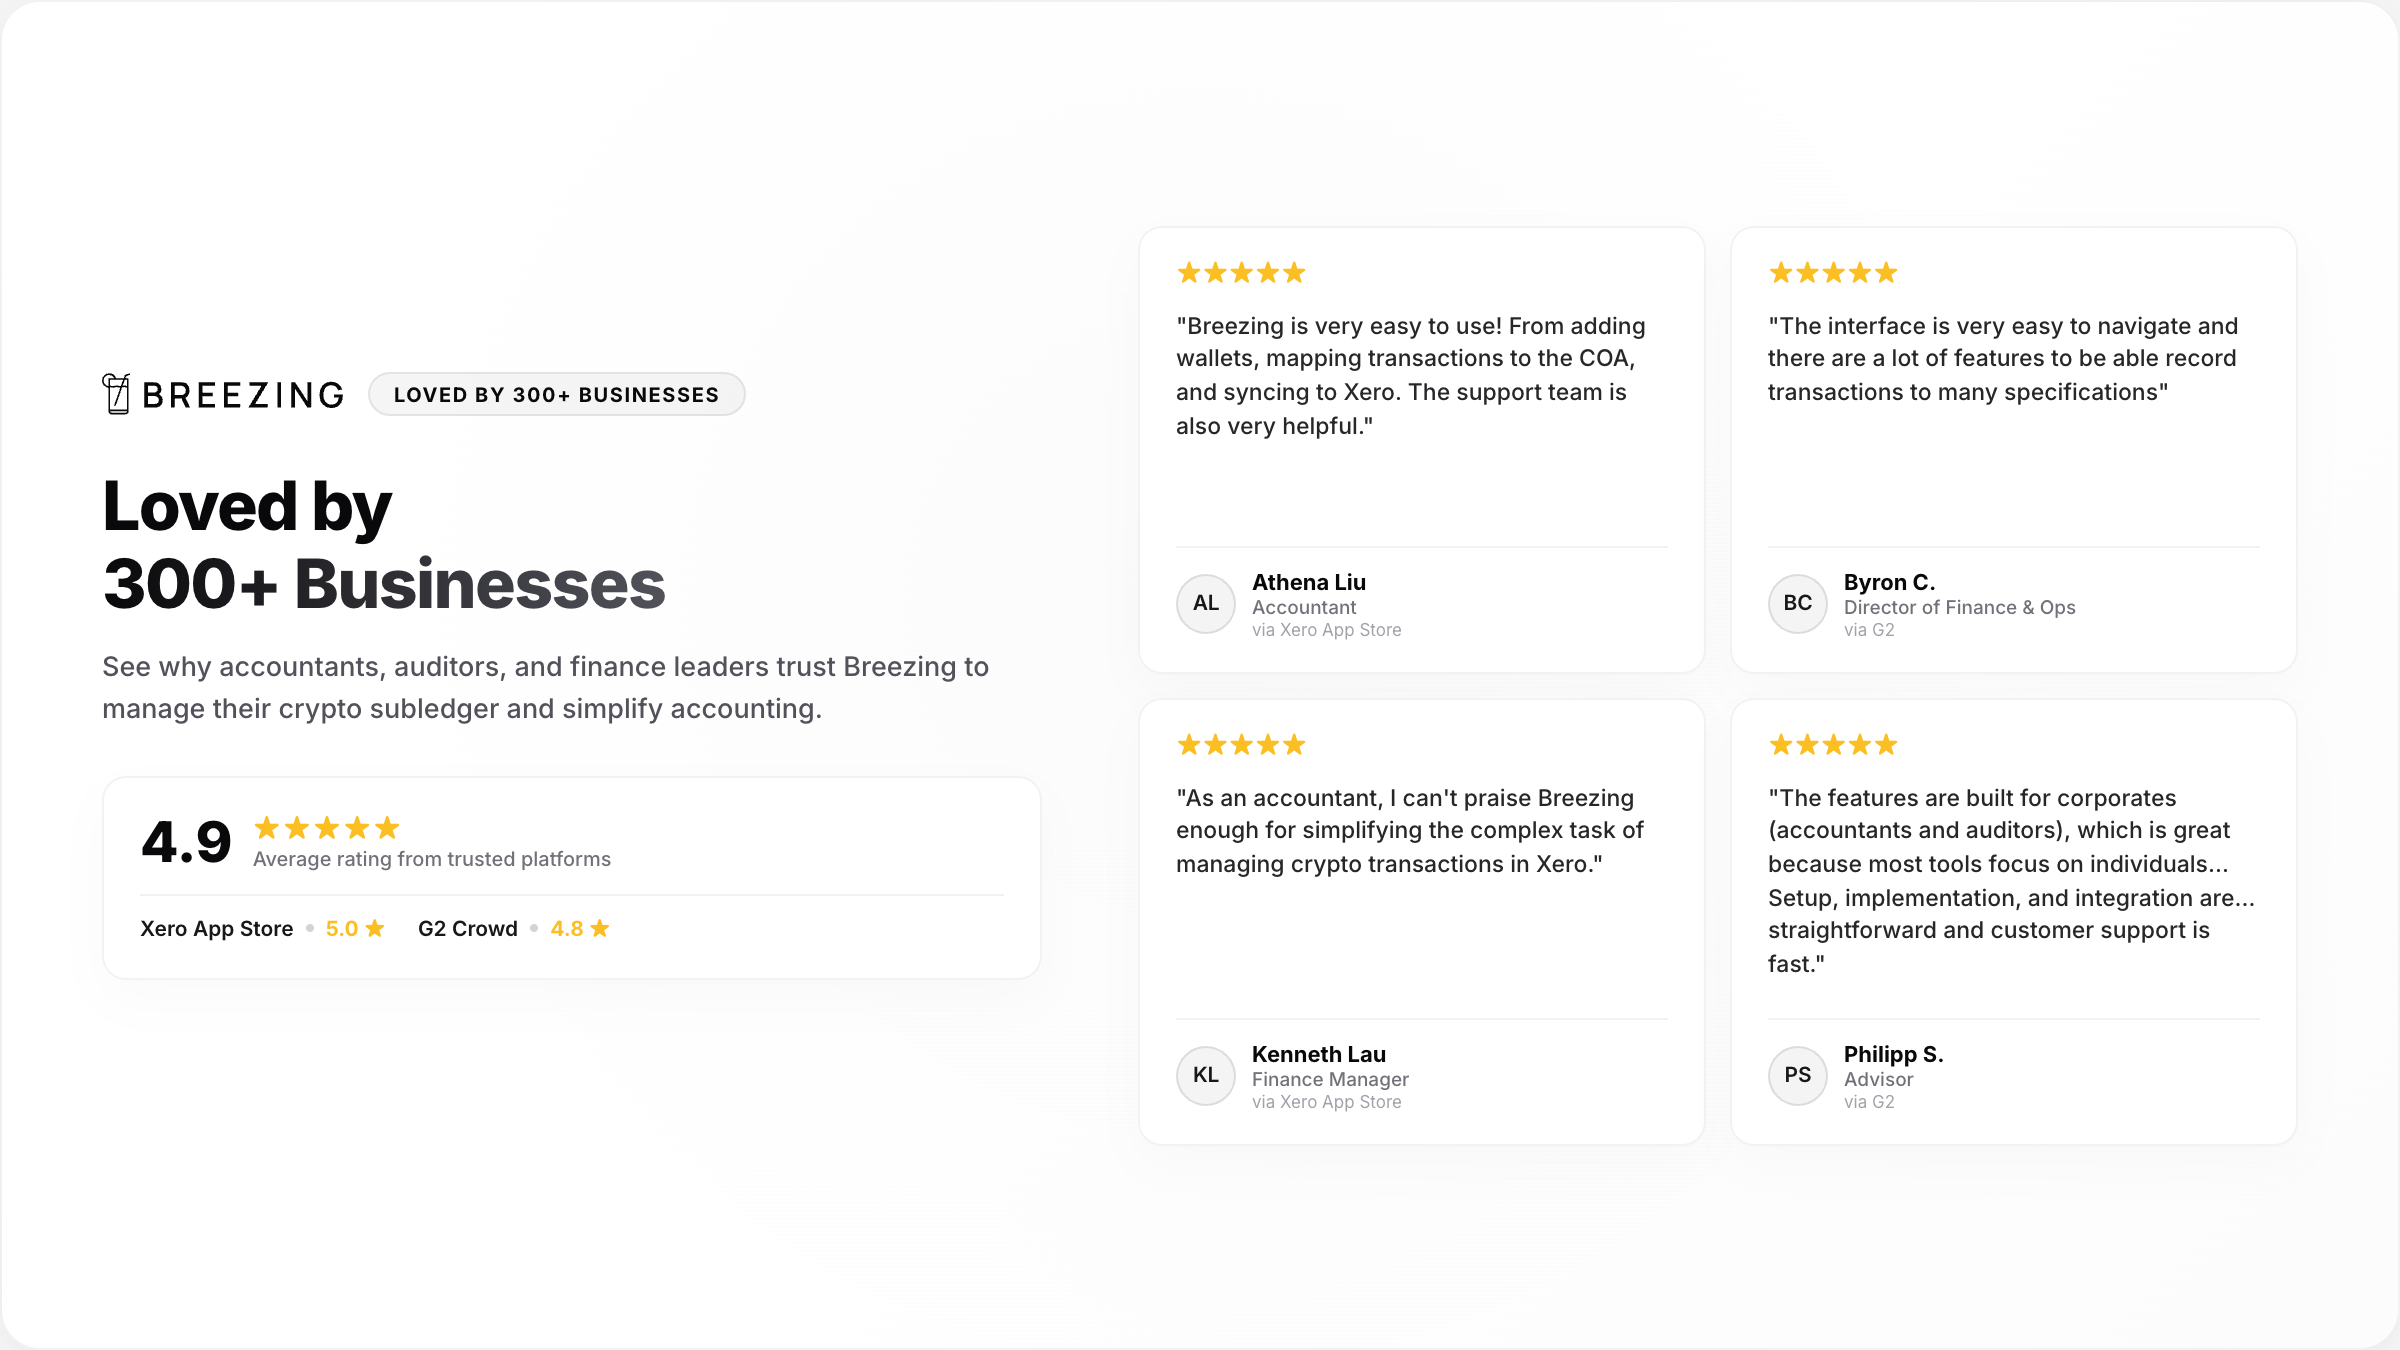Click the large 4.9 average rating number

pos(186,842)
